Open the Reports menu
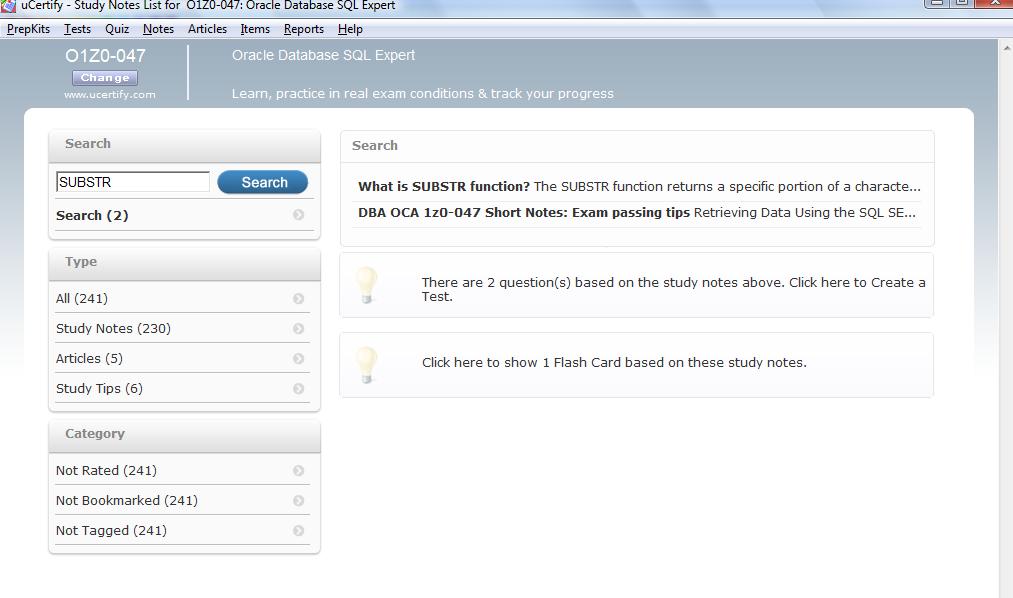Screen dimensions: 1013x598 304,29
